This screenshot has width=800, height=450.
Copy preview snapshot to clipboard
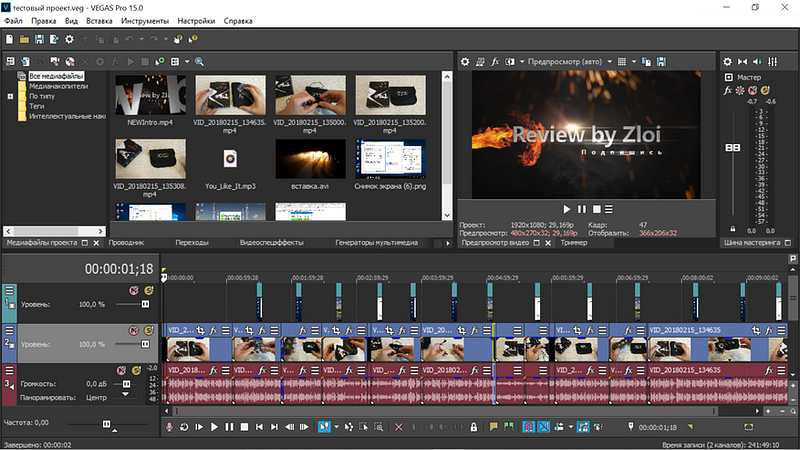(x=646, y=62)
